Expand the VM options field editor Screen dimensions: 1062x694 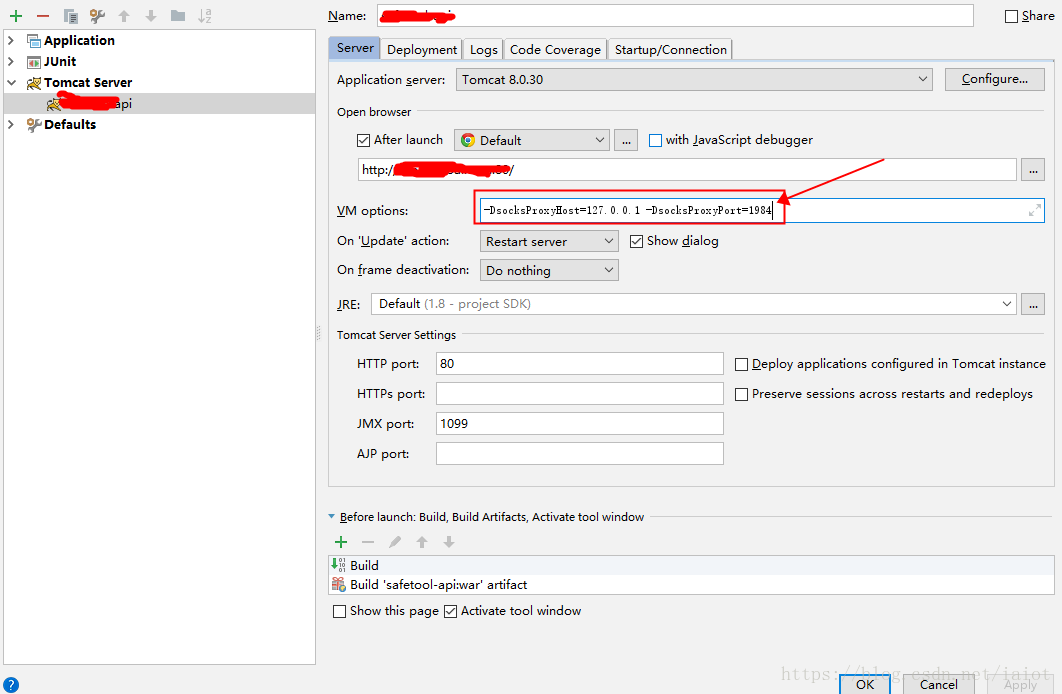click(x=1034, y=211)
